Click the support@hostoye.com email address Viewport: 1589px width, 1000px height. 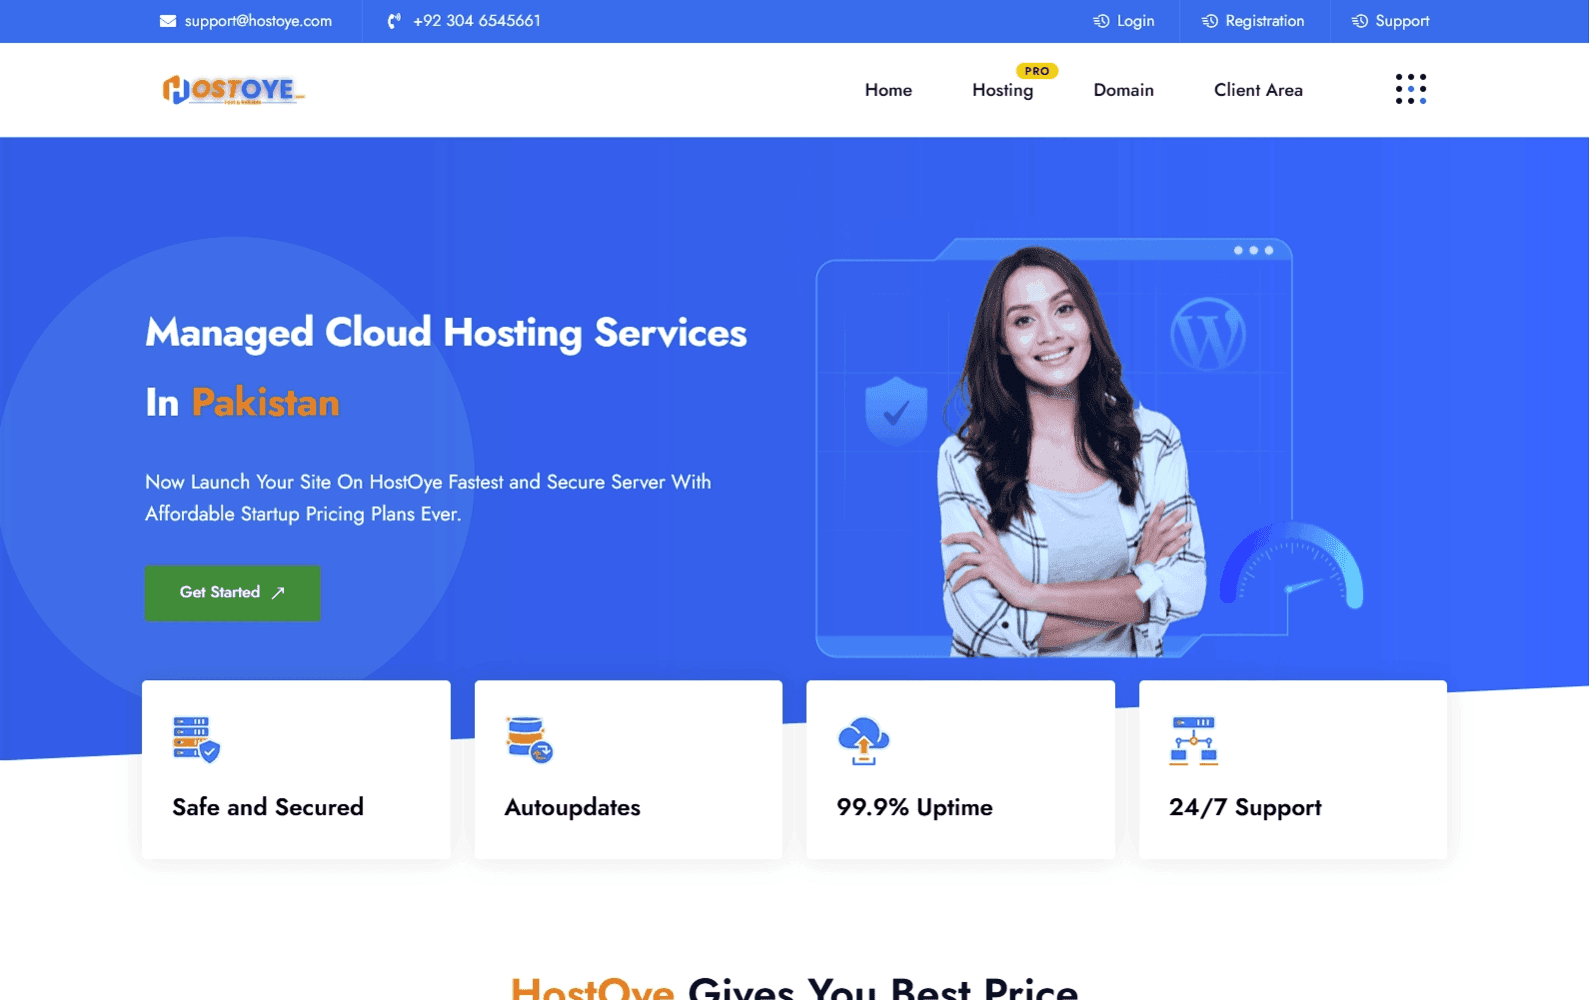click(258, 21)
